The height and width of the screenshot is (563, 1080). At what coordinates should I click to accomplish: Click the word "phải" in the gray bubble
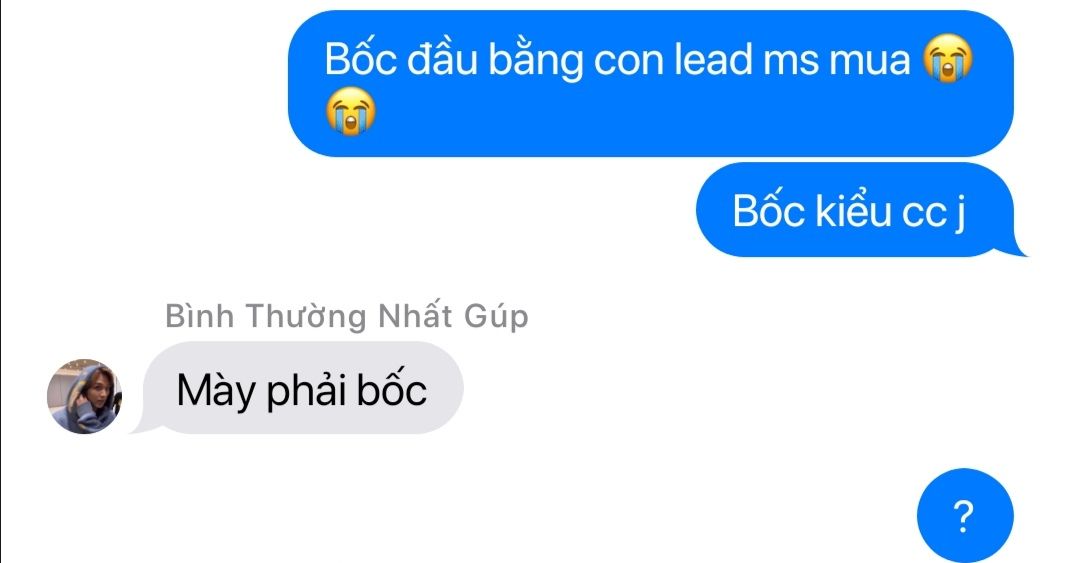(x=306, y=391)
